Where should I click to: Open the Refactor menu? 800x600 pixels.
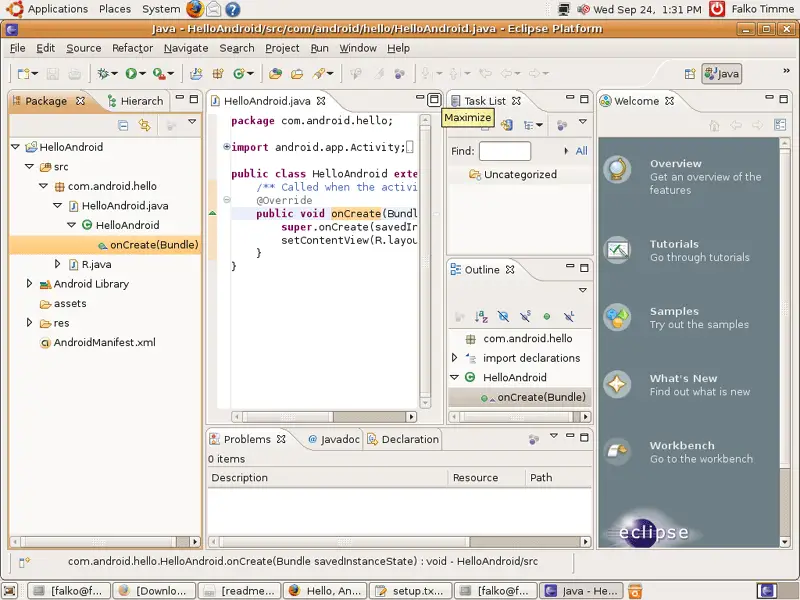pyautogui.click(x=133, y=48)
